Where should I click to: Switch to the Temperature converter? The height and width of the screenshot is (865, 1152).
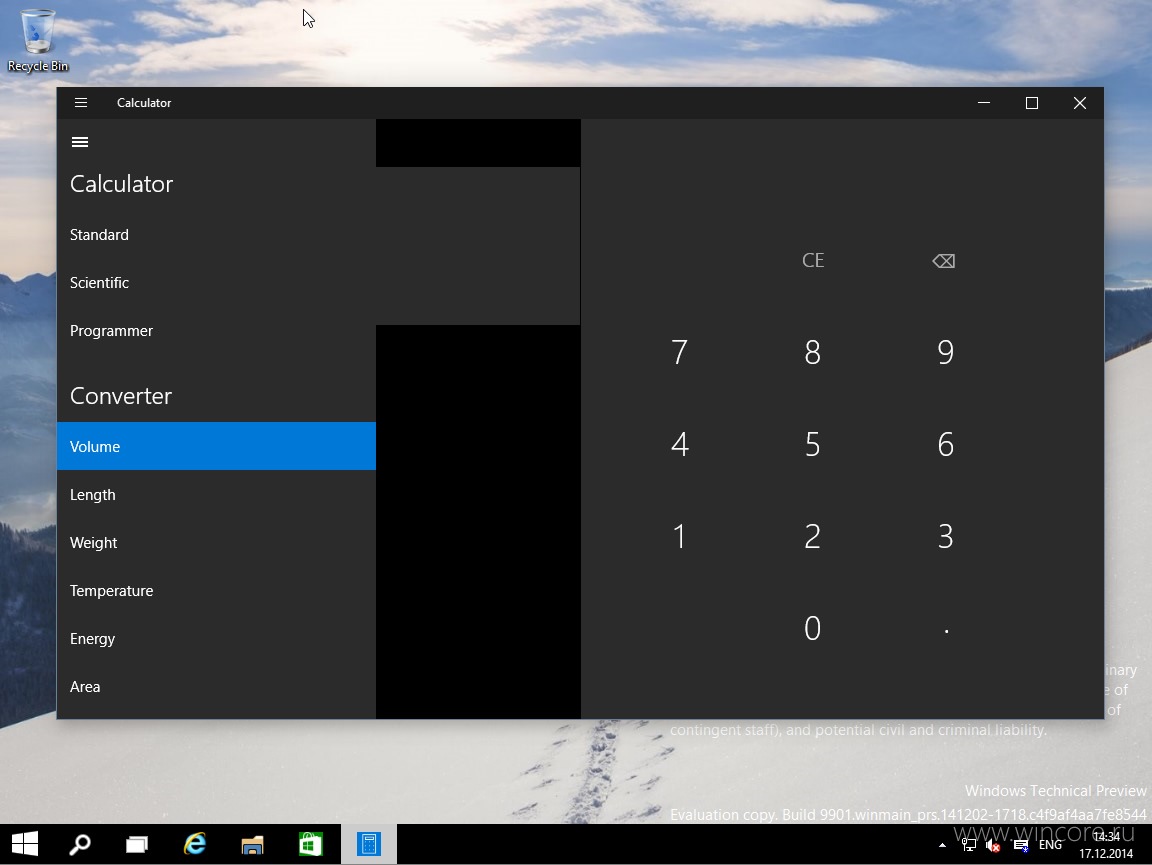coord(216,591)
